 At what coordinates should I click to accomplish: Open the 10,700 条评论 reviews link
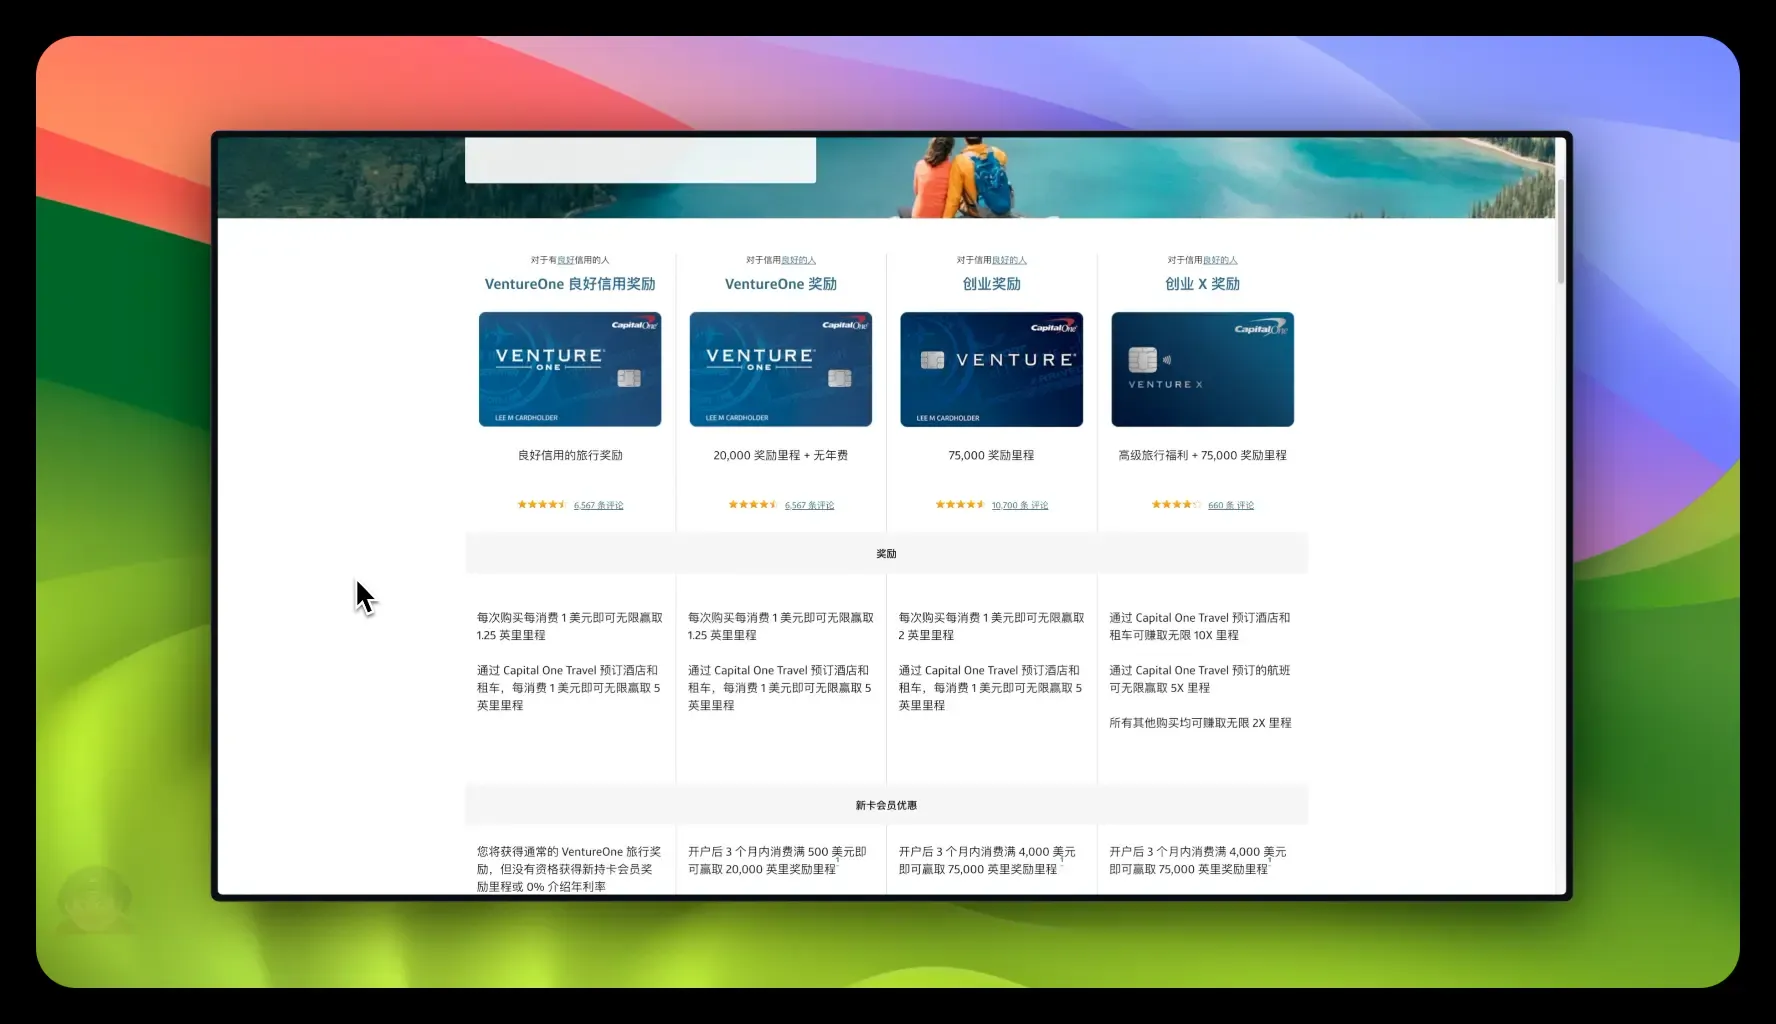1020,505
